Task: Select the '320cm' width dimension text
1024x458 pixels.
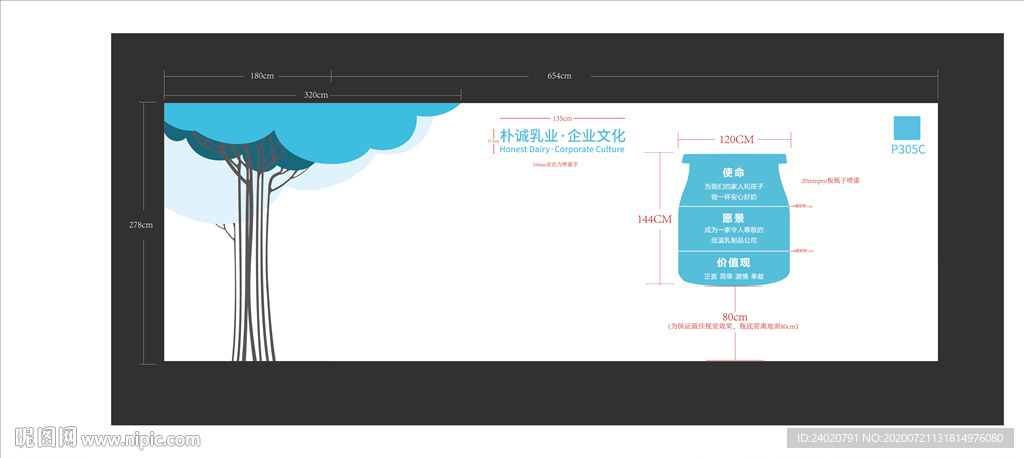Action: click(315, 95)
